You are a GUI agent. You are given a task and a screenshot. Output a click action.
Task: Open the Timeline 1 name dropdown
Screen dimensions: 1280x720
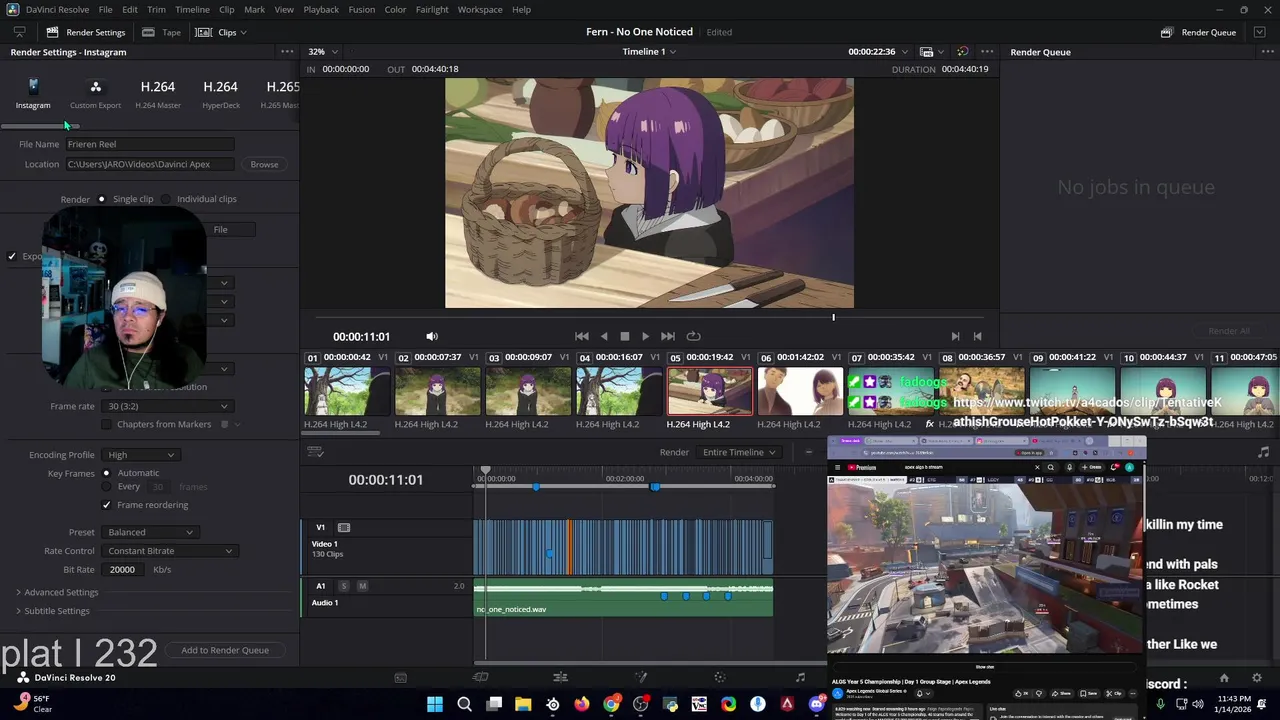click(649, 51)
